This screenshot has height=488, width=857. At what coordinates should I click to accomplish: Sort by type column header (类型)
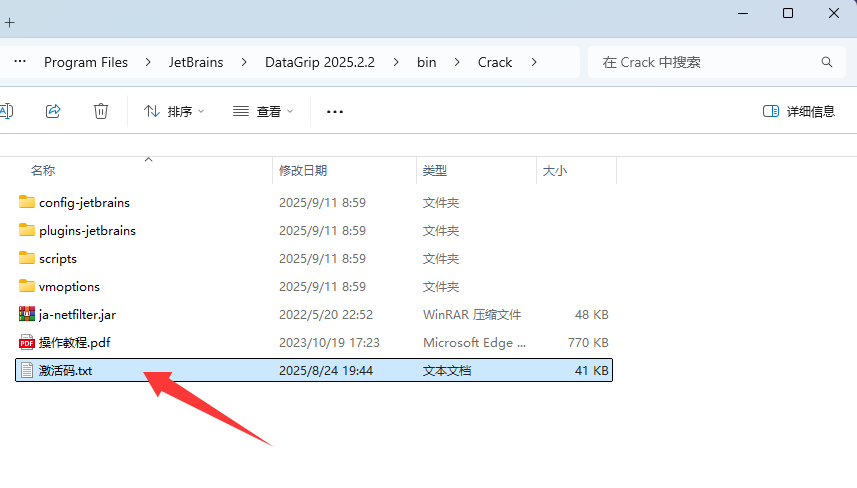[x=435, y=170]
